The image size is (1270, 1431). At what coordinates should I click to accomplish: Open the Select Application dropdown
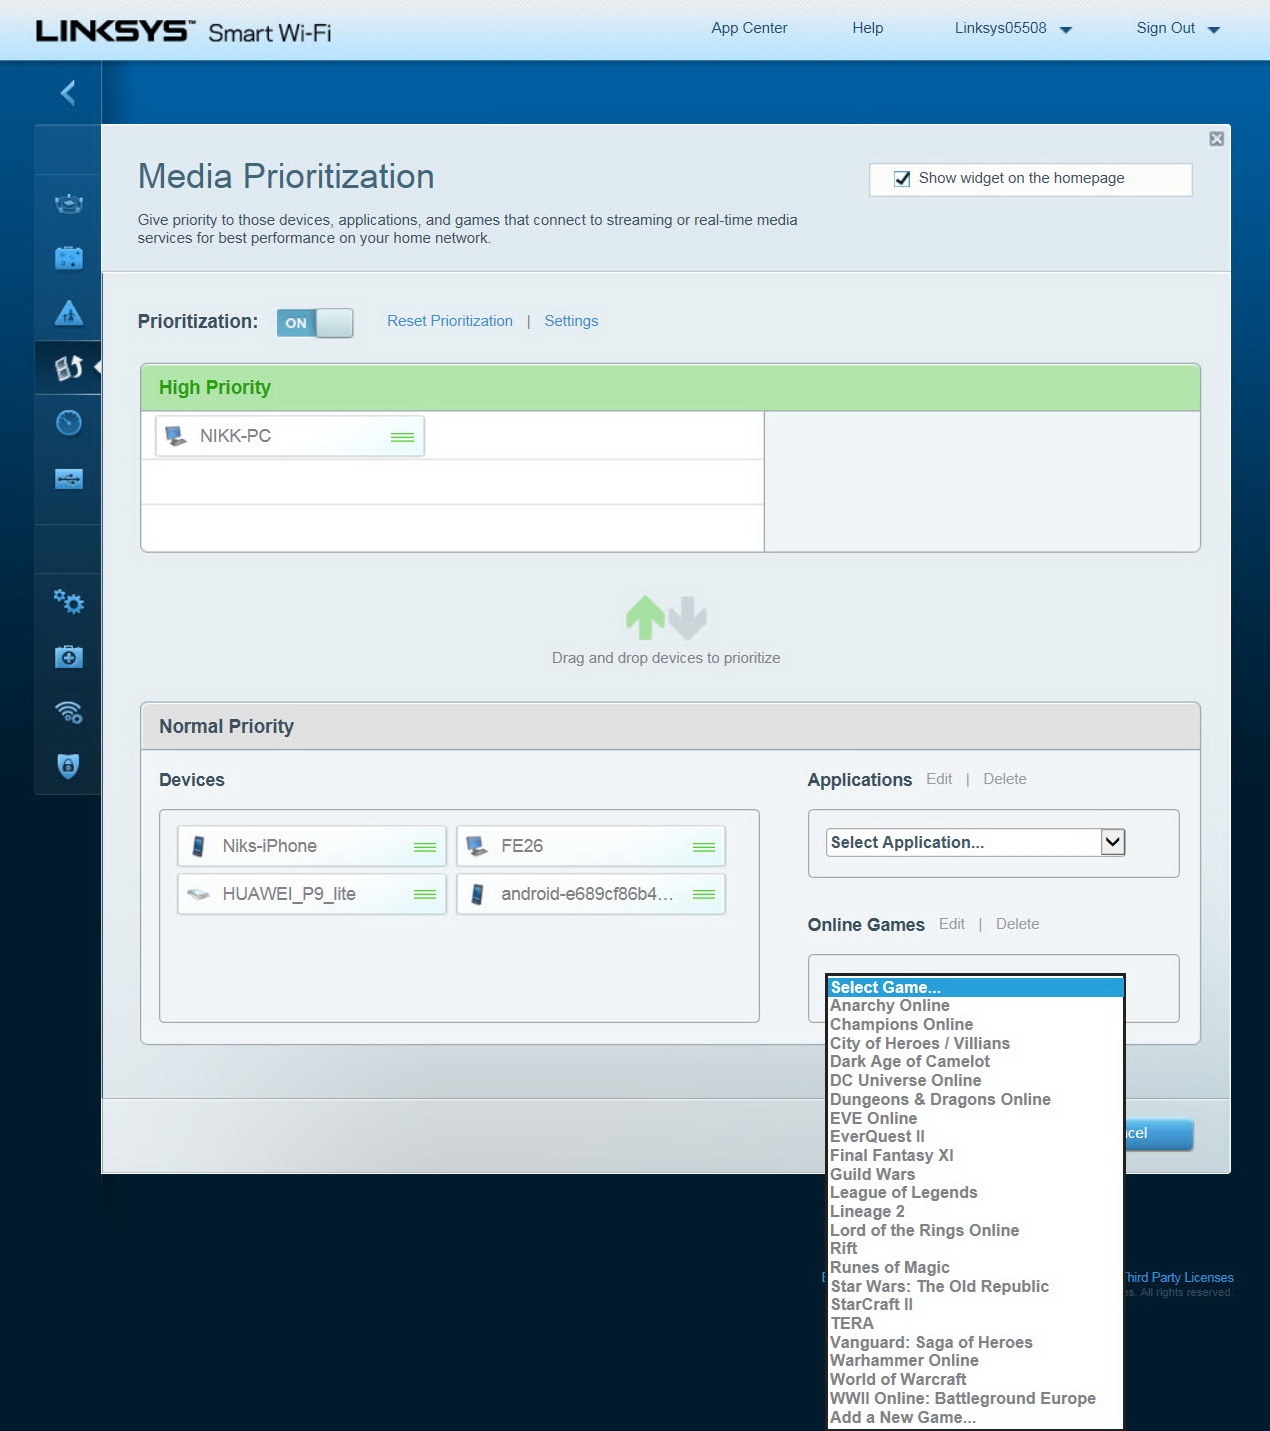pos(976,842)
